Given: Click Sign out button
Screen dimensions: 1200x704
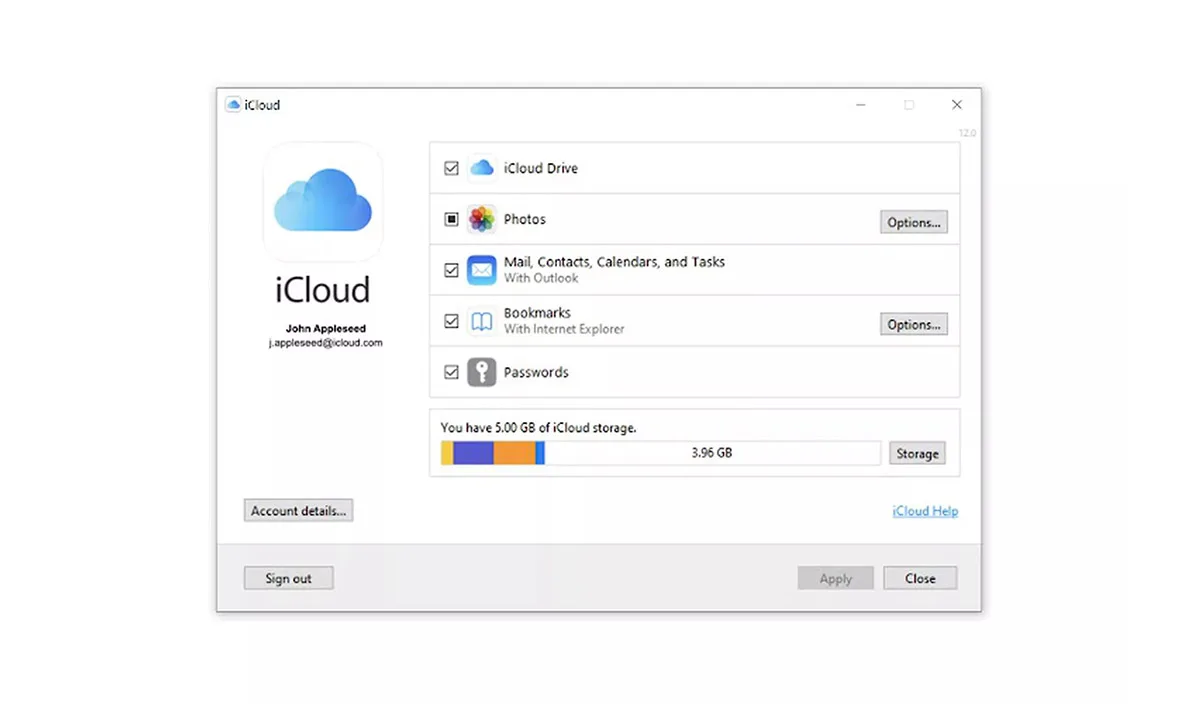Looking at the screenshot, I should coord(288,578).
